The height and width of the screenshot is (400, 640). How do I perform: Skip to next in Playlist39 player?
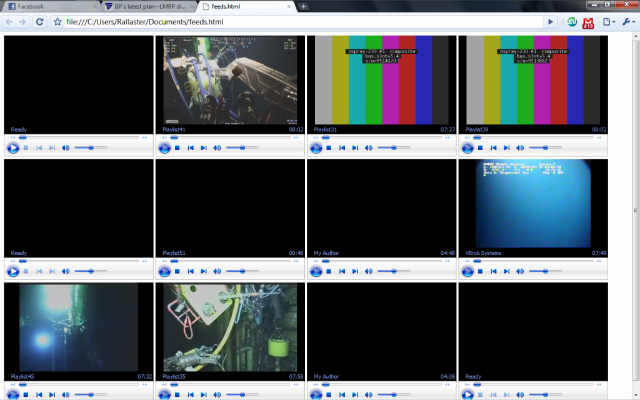(505, 147)
